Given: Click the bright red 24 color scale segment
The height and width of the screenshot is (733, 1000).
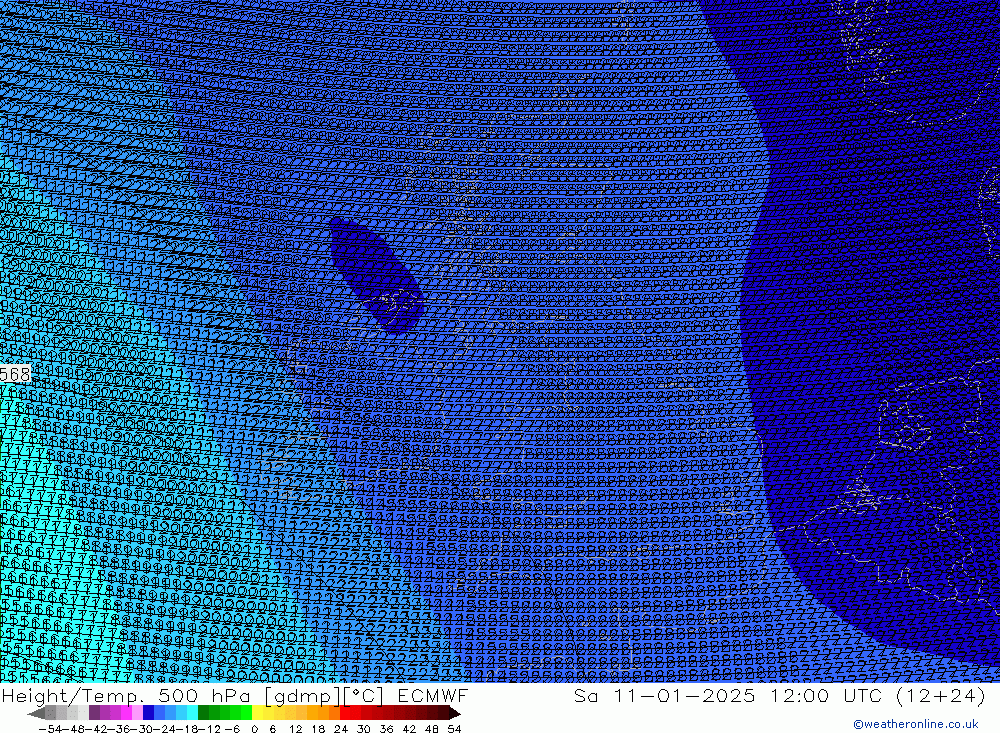Looking at the screenshot, I should [x=345, y=714].
